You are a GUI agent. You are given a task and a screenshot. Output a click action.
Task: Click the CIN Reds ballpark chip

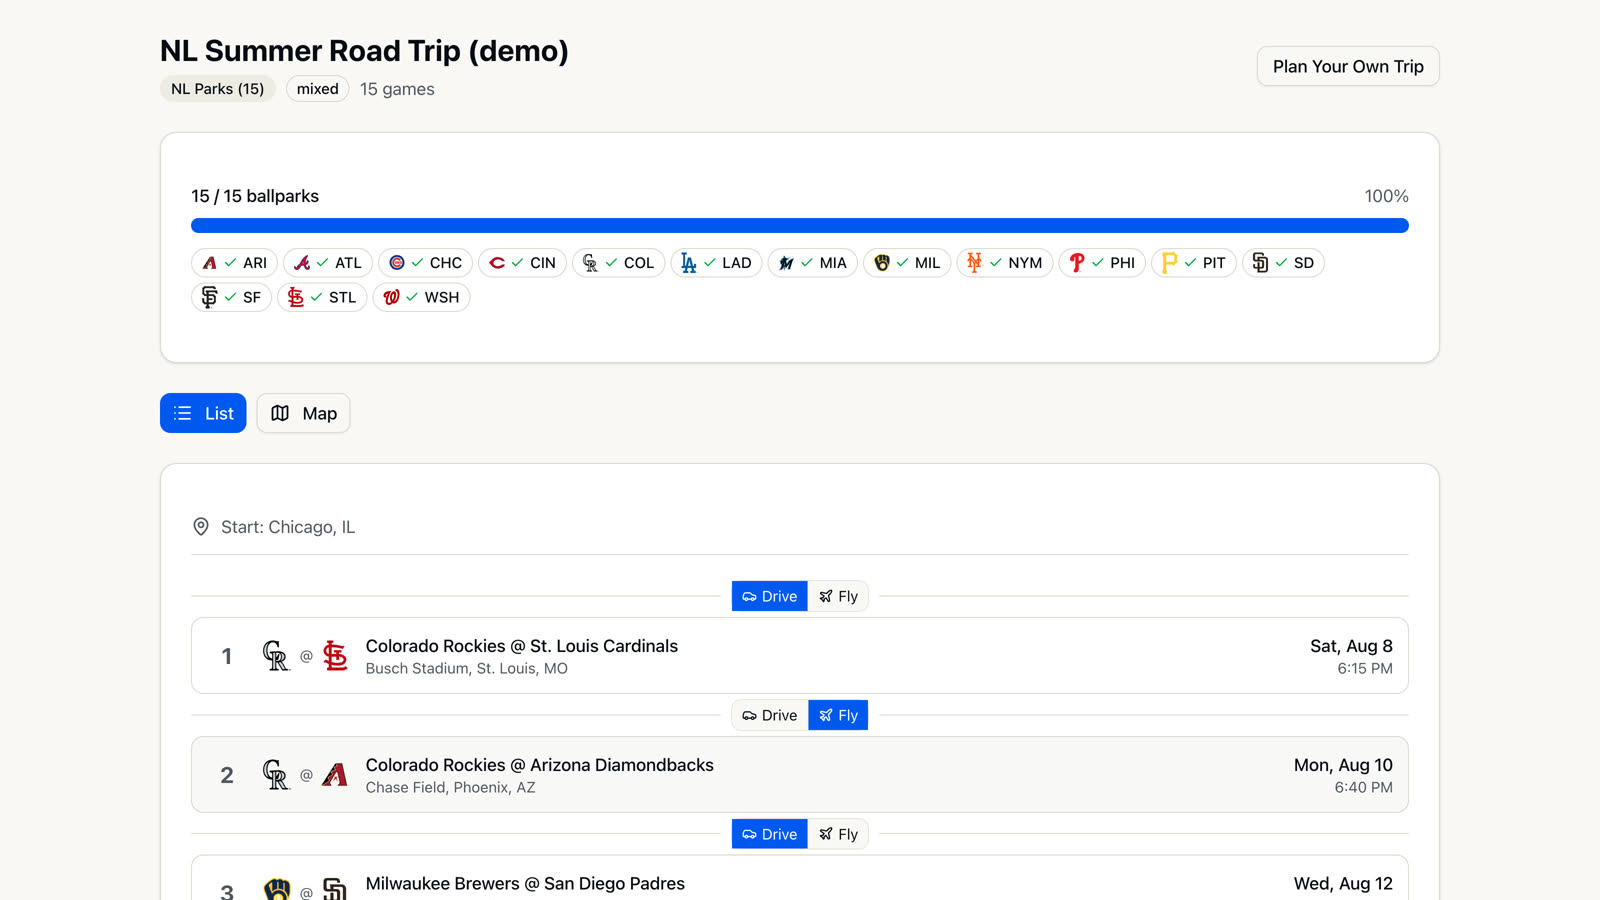[x=522, y=263]
